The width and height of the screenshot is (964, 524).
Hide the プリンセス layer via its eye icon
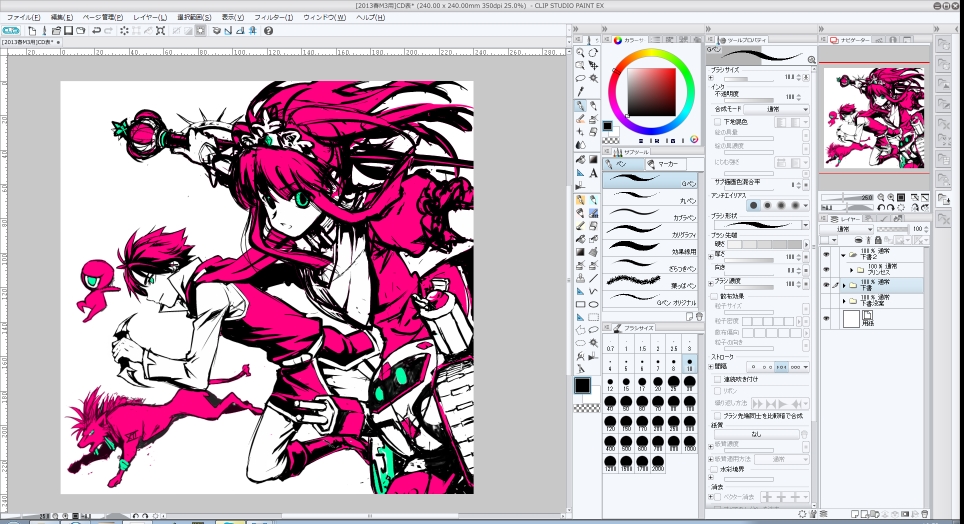coord(826,269)
